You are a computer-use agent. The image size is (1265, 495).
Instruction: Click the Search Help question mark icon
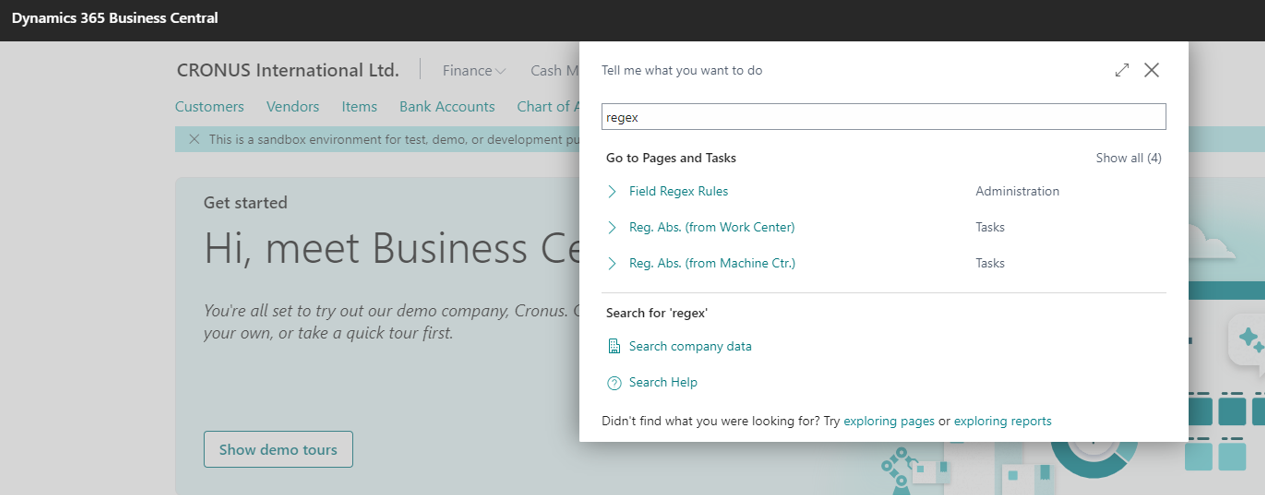[614, 382]
